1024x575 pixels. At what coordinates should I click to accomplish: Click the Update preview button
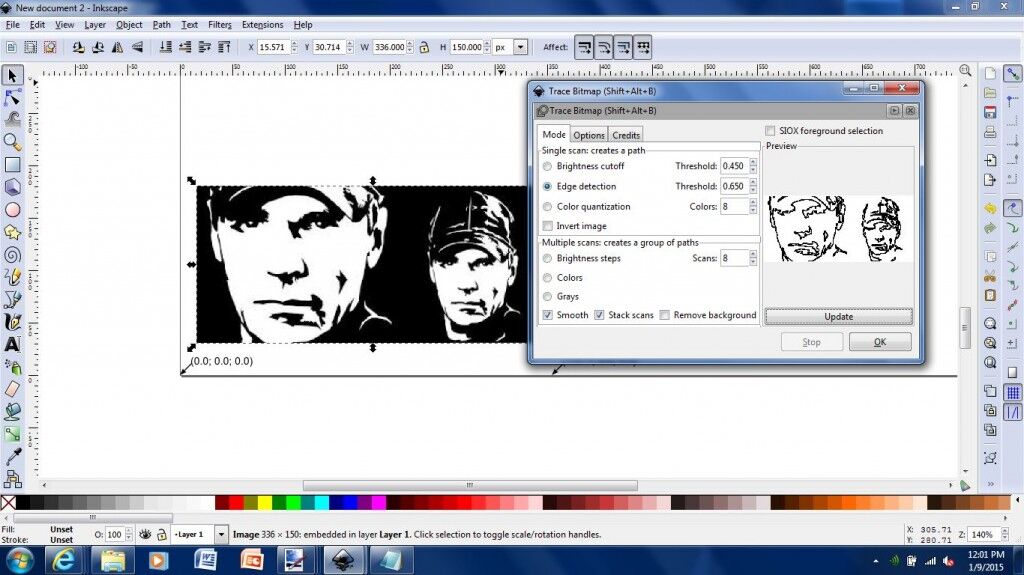click(838, 316)
